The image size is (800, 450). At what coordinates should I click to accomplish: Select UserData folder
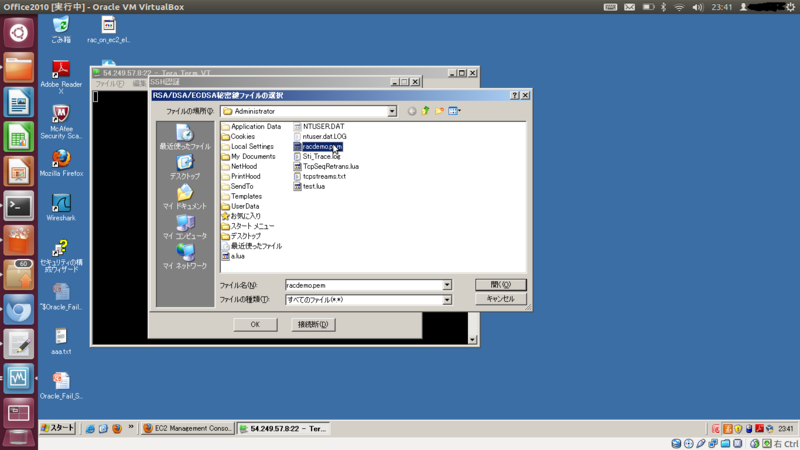tap(240, 206)
